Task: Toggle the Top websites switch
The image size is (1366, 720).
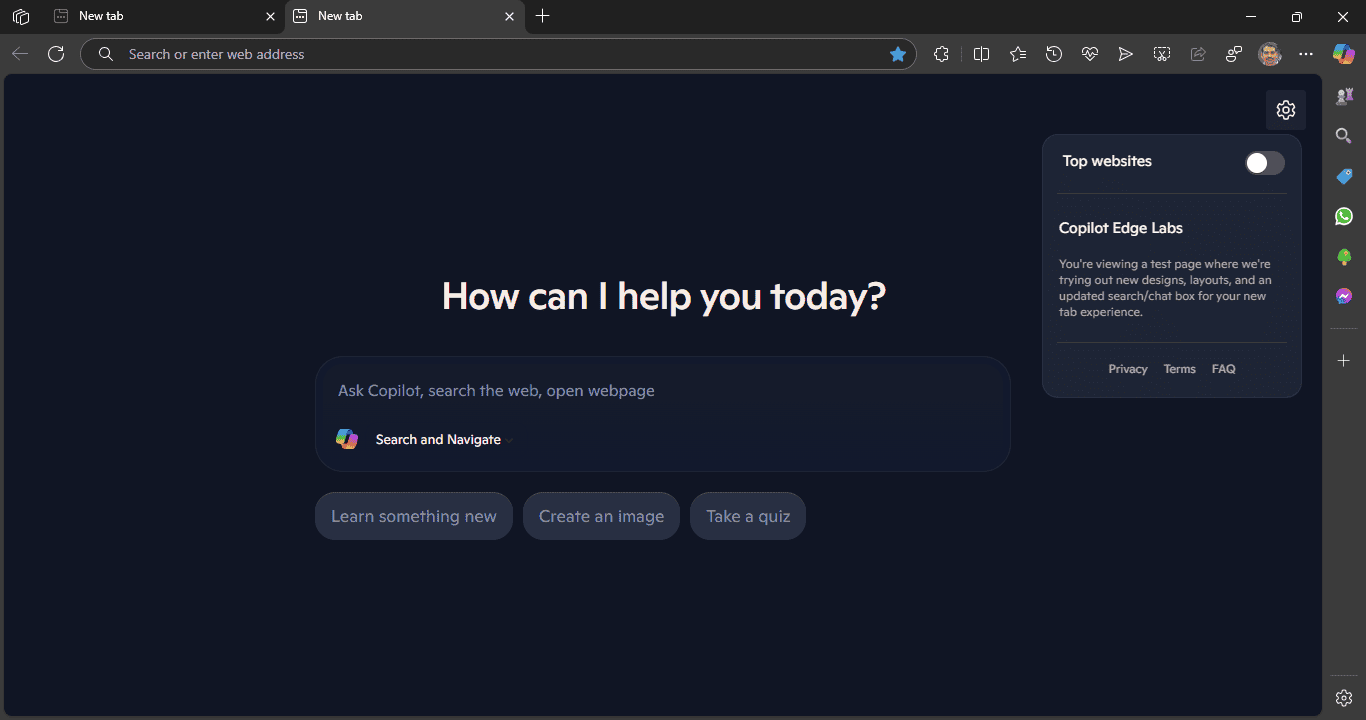Action: click(x=1264, y=163)
